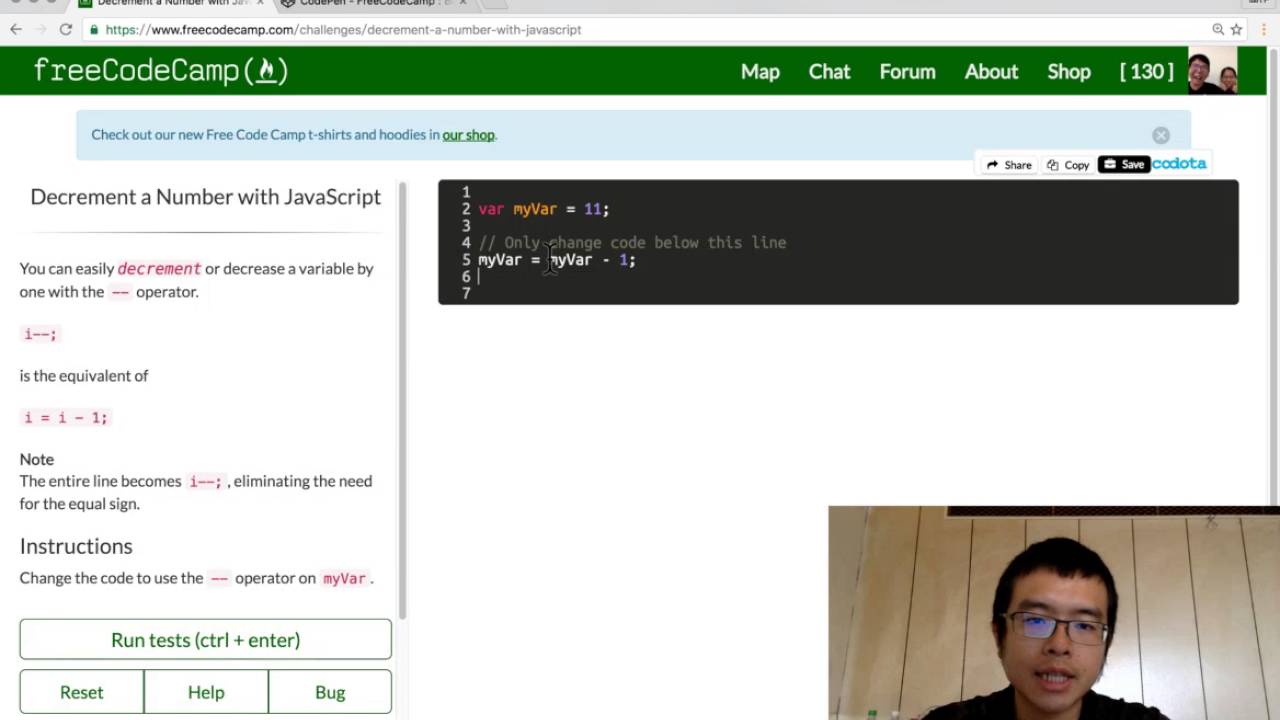Open the About menu item
The width and height of the screenshot is (1280, 720).
pos(991,71)
